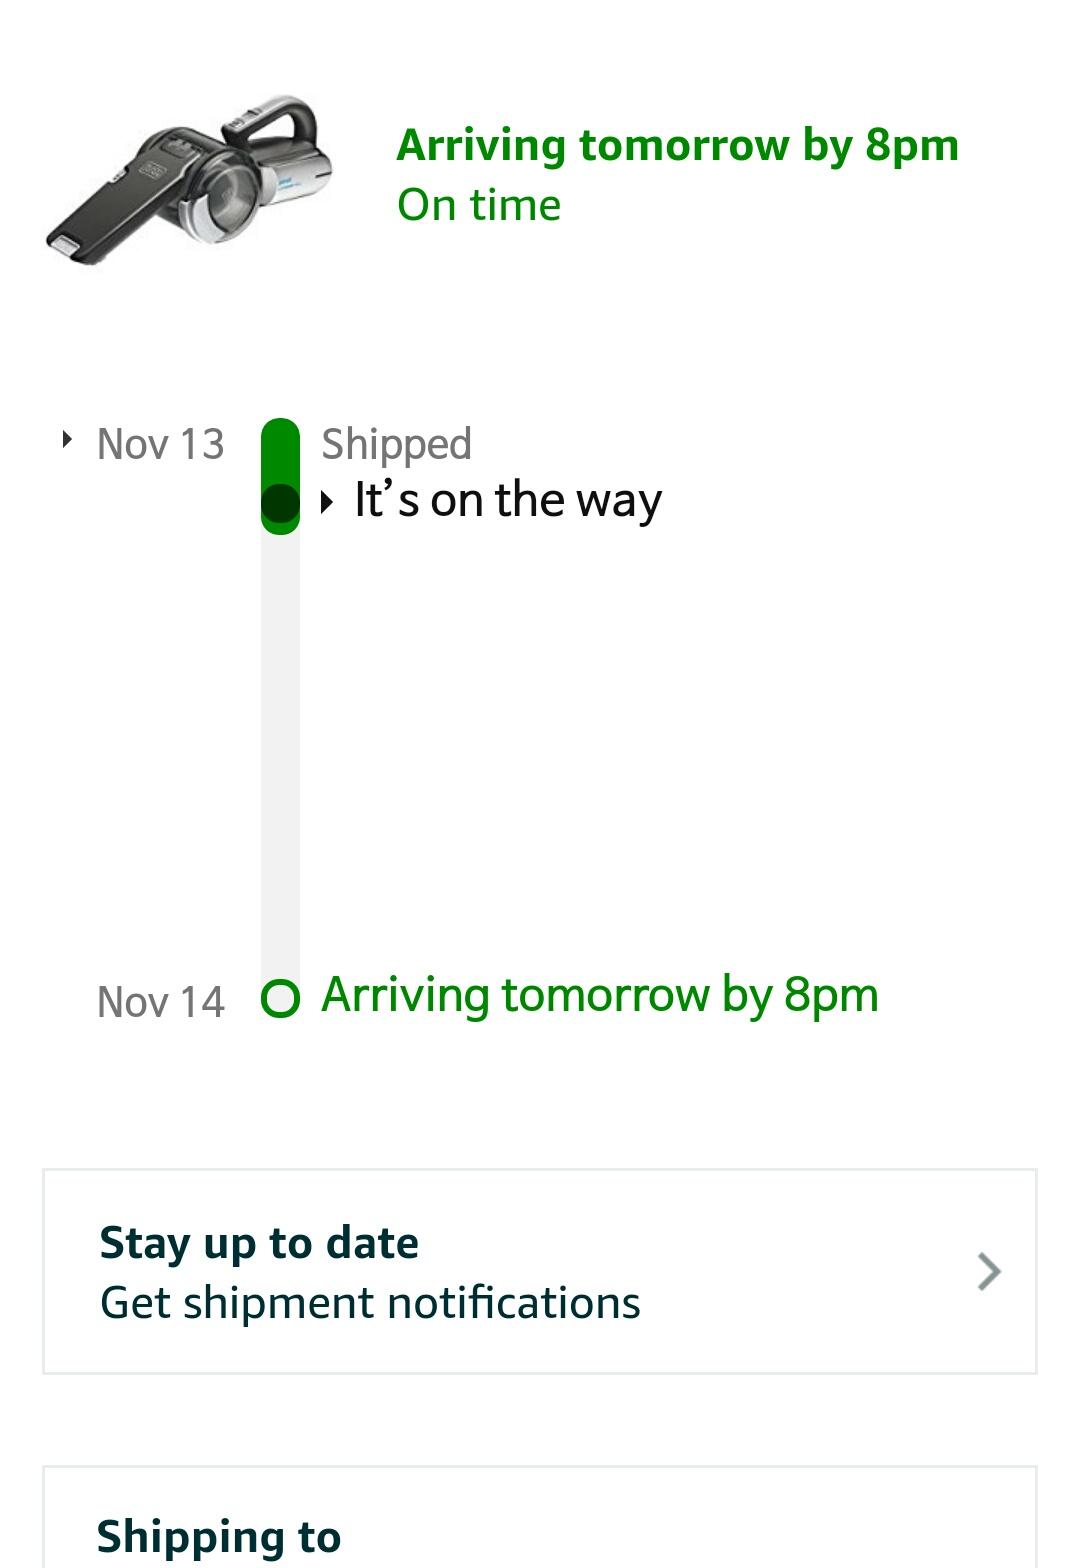Tap the bold "Arriving tomorrow by 8pm" header
Image resolution: width=1066 pixels, height=1568 pixels.
coord(677,145)
